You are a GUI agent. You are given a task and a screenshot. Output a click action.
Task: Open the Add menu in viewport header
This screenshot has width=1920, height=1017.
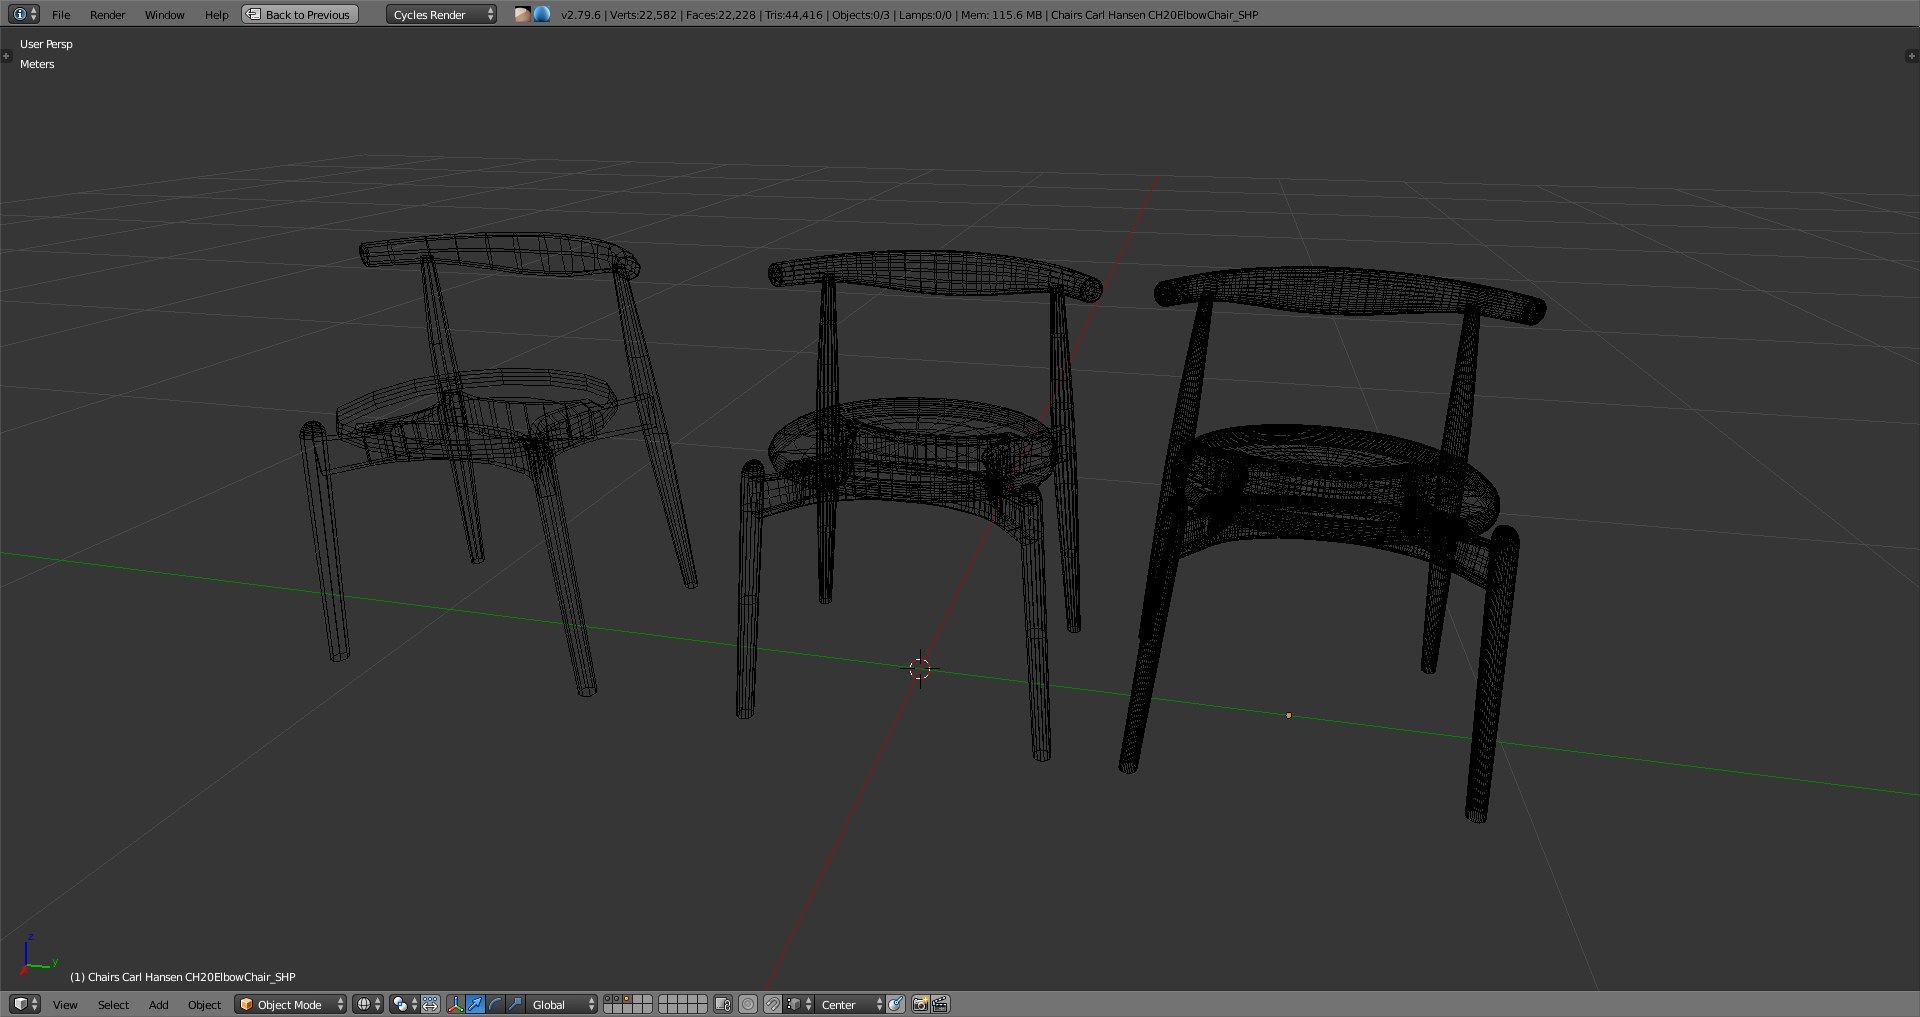pyautogui.click(x=158, y=1005)
